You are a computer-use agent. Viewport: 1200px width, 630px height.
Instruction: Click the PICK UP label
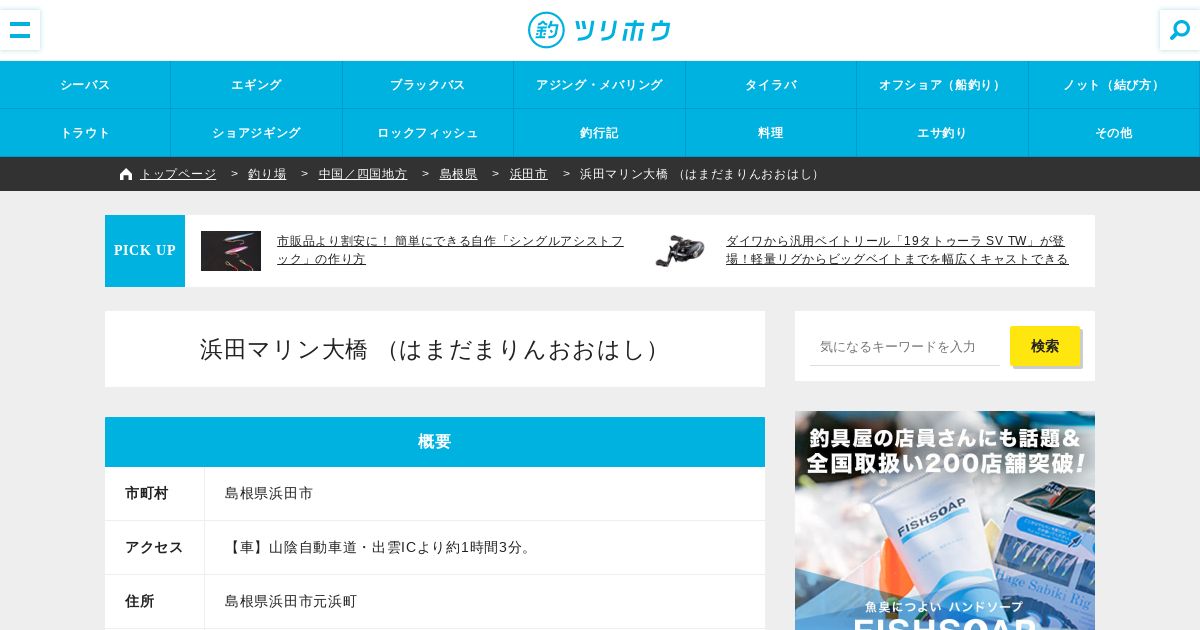pyautogui.click(x=145, y=251)
